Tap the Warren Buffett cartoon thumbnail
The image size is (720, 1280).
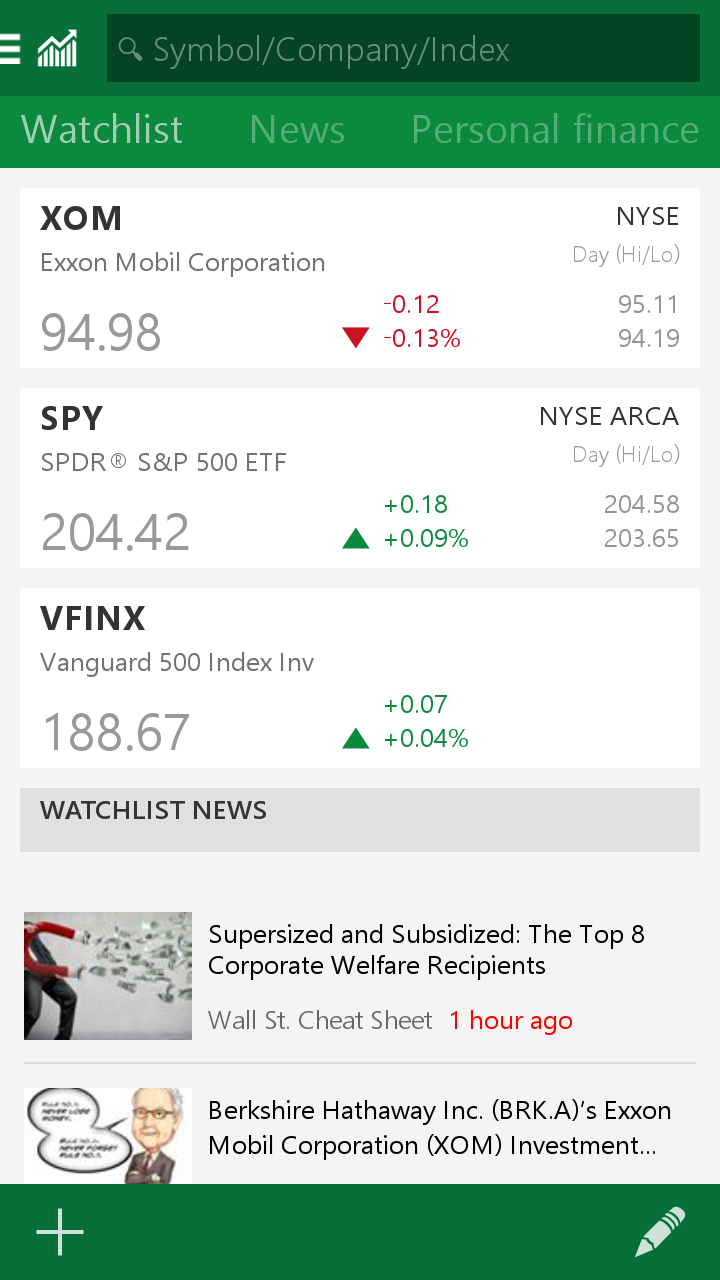(108, 1136)
